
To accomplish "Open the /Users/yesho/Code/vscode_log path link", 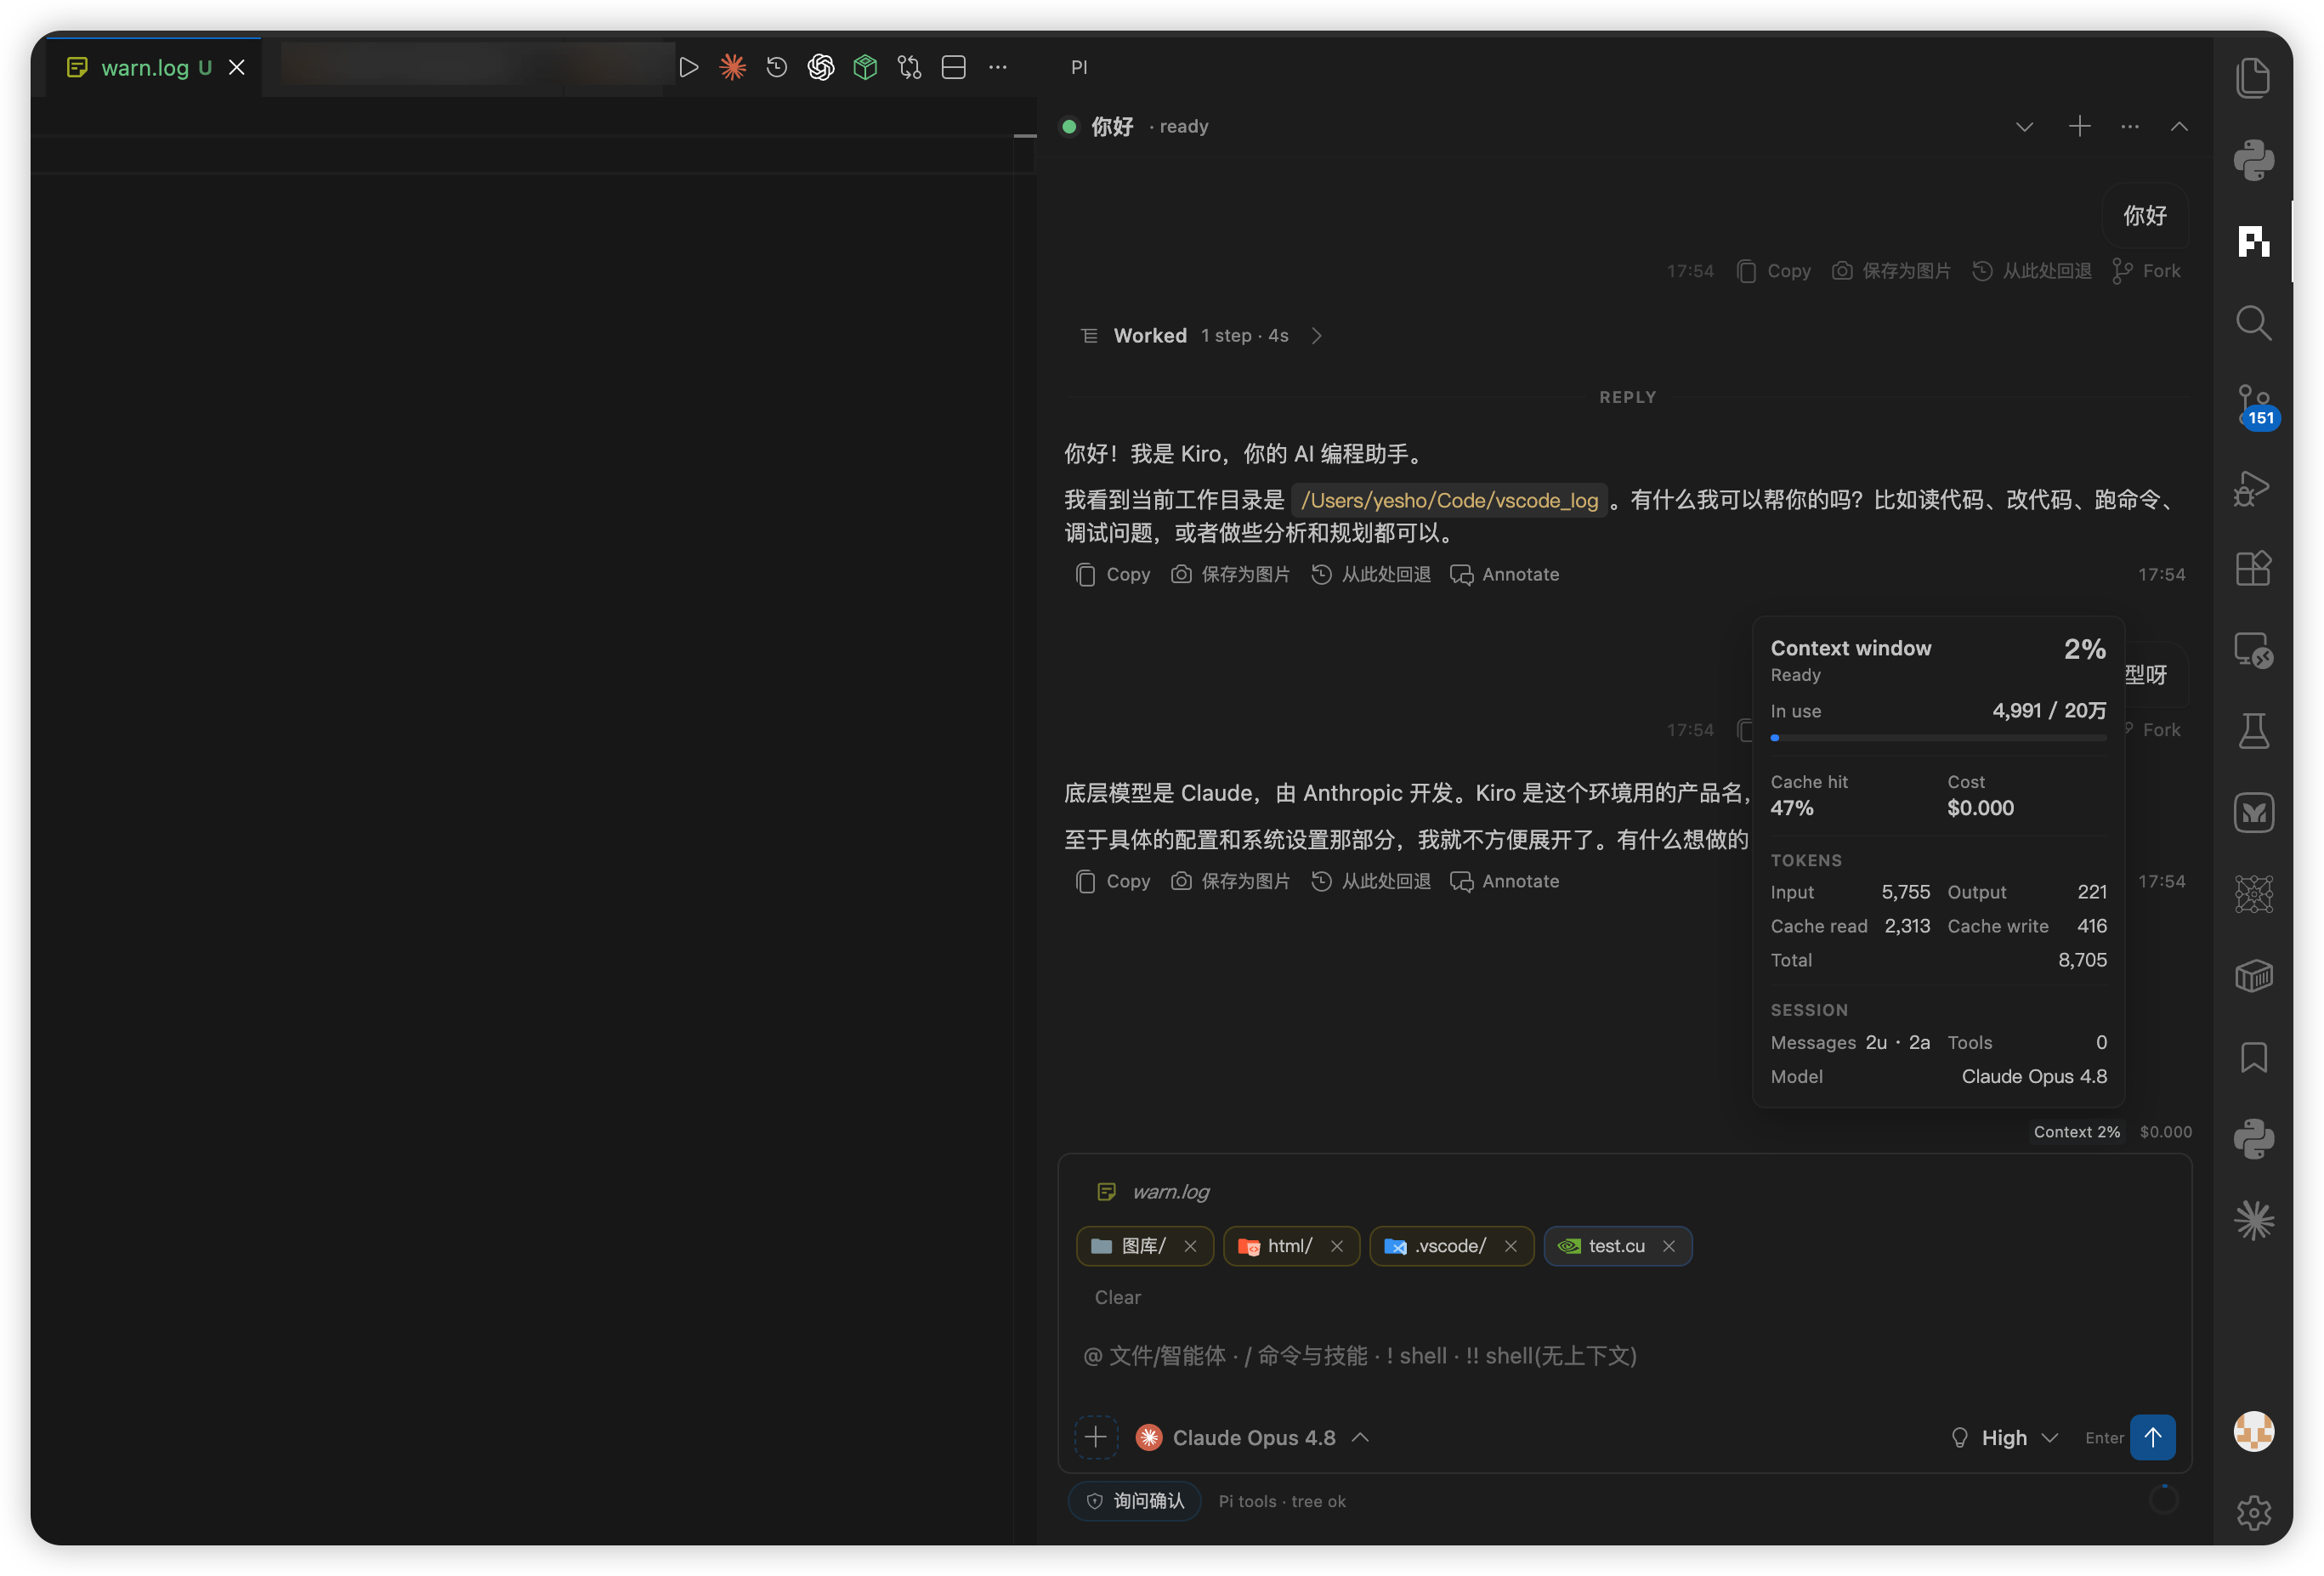I will pyautogui.click(x=1449, y=500).
